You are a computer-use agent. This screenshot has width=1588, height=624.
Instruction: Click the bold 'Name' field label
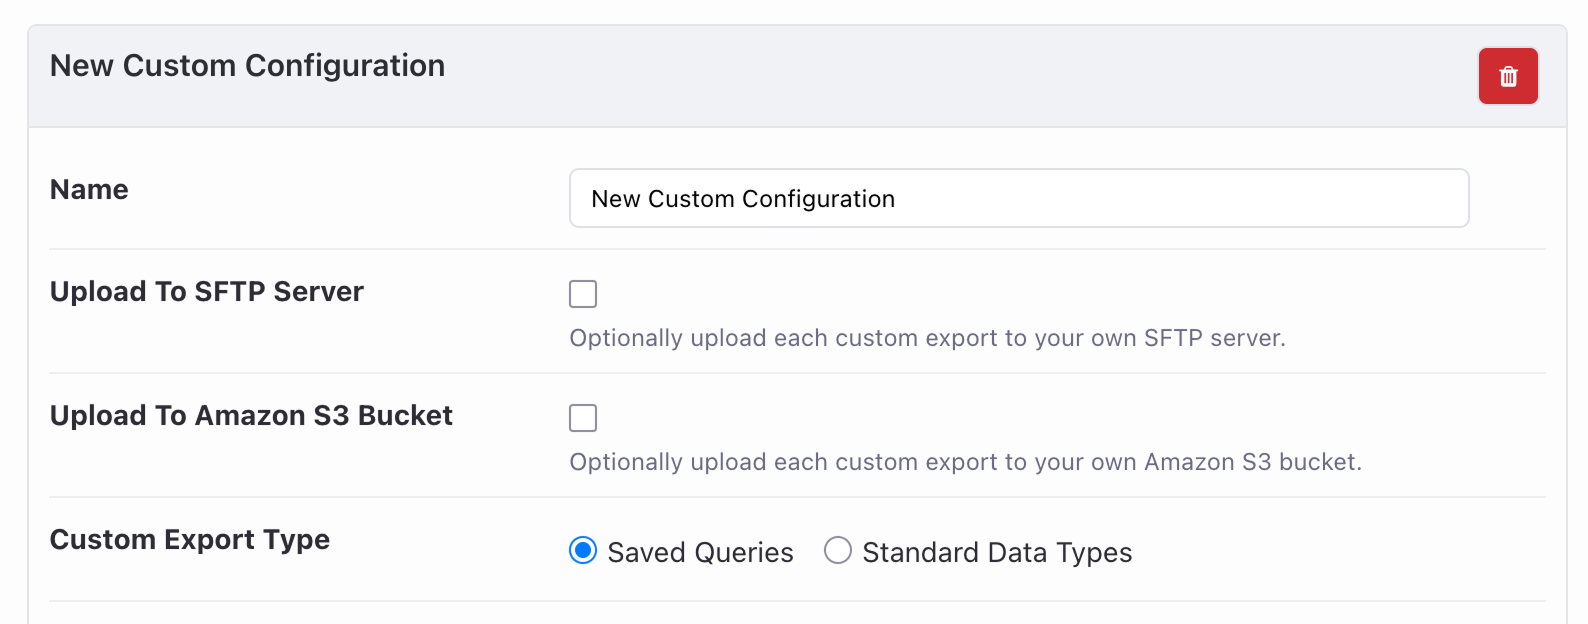point(89,190)
